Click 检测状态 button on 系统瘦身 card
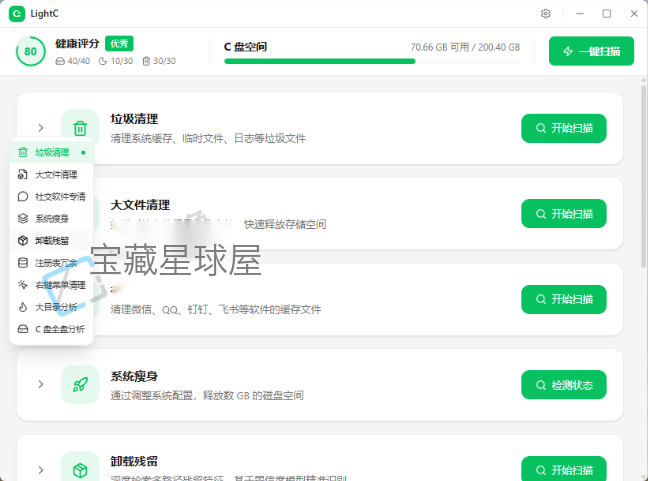 tap(564, 385)
